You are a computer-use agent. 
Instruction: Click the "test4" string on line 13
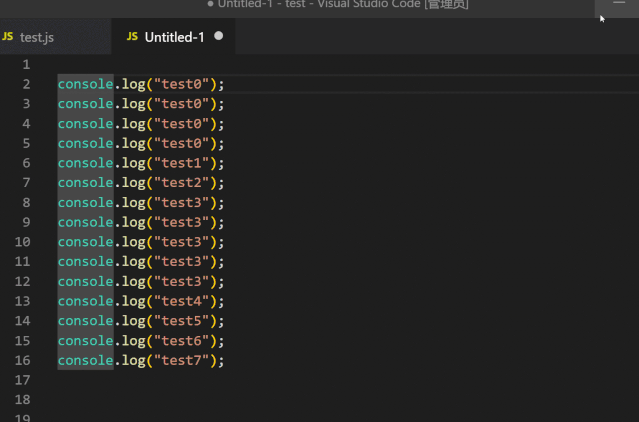pyautogui.click(x=181, y=301)
